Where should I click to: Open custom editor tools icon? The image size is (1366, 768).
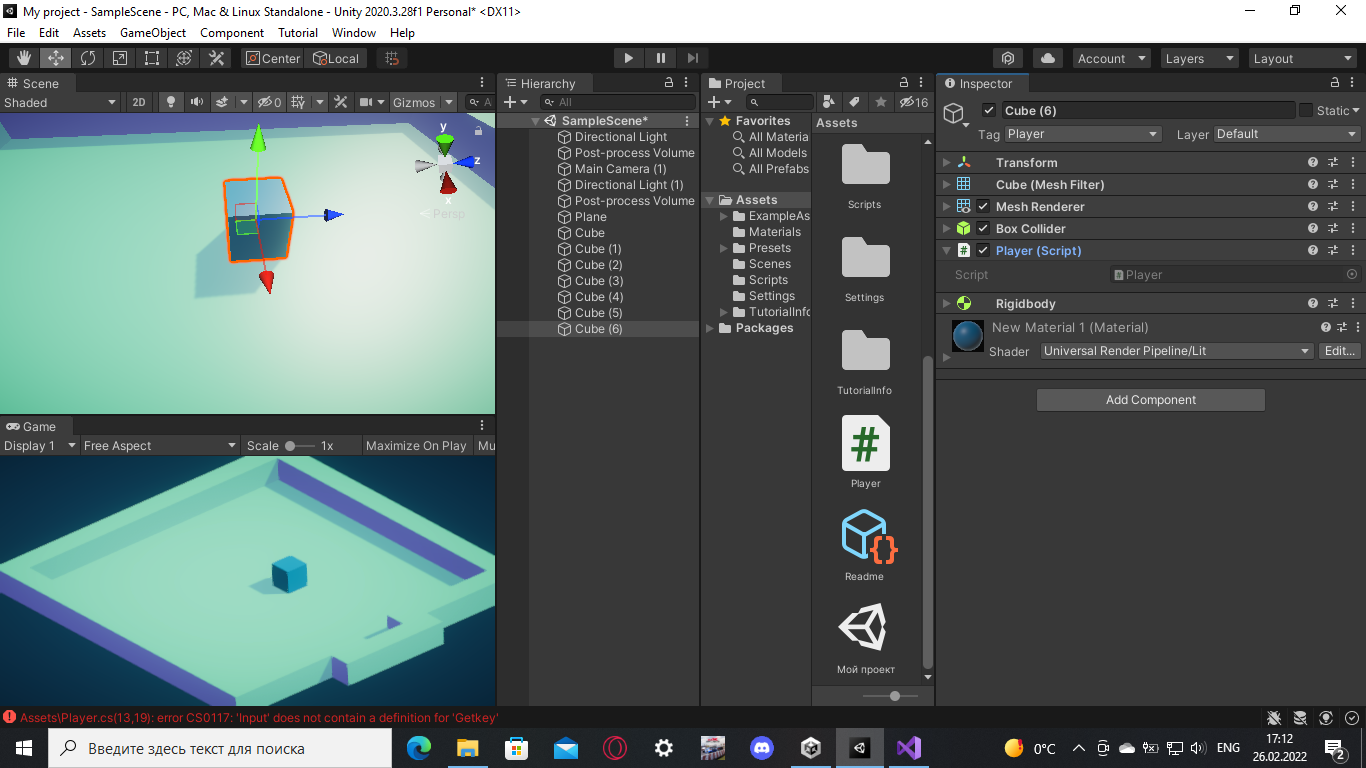[x=216, y=58]
